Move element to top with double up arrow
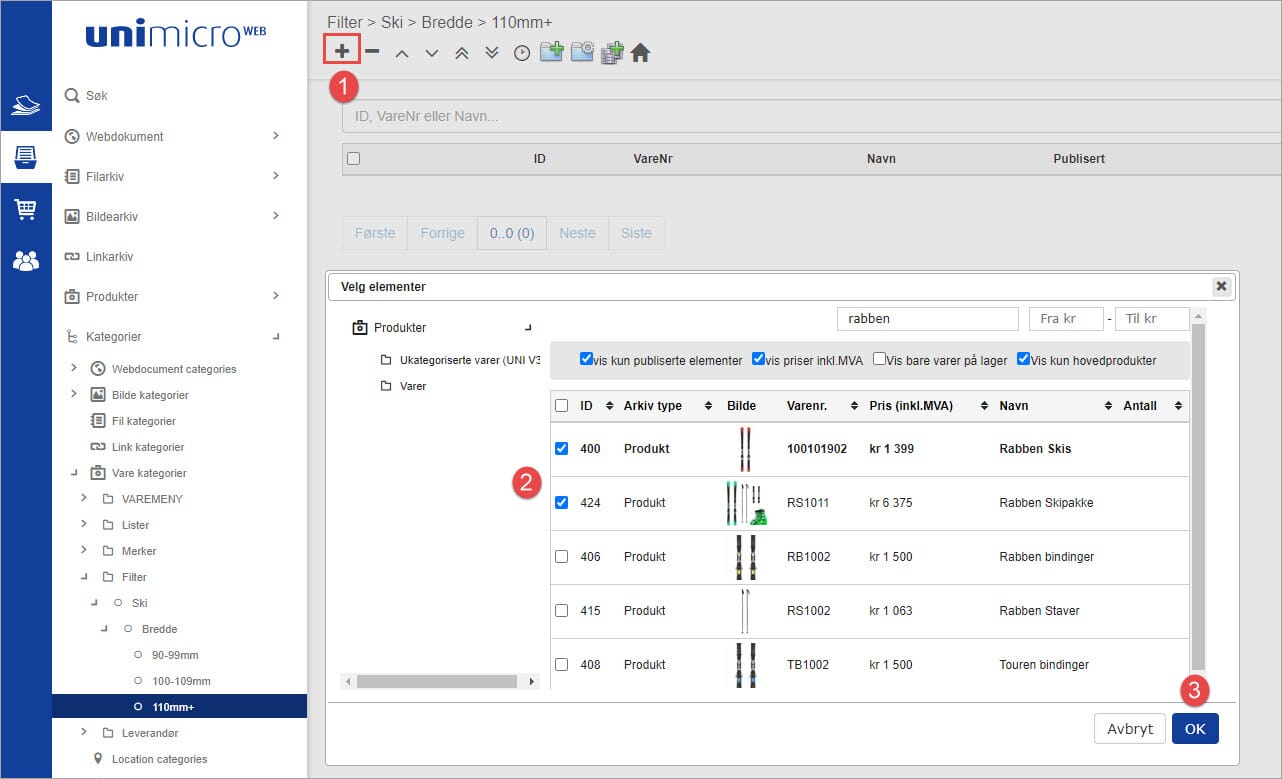This screenshot has width=1282, height=779. (x=461, y=53)
